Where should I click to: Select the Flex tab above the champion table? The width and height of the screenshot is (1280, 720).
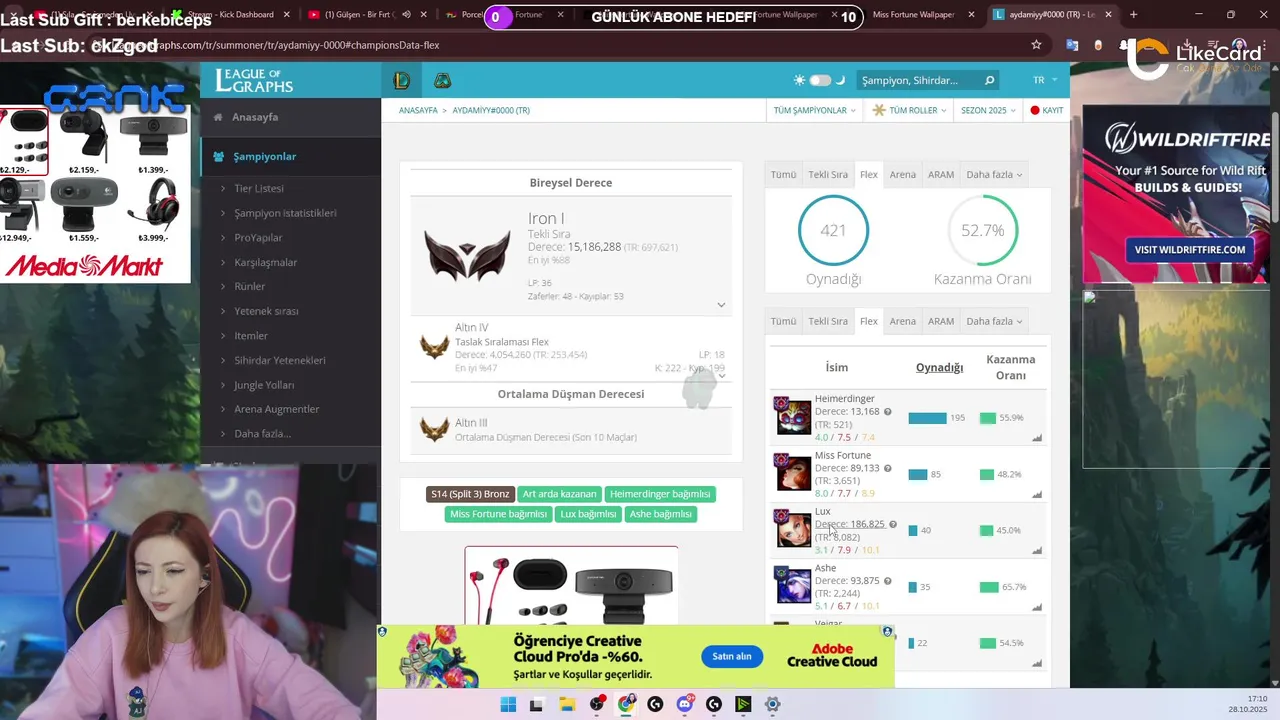point(868,321)
